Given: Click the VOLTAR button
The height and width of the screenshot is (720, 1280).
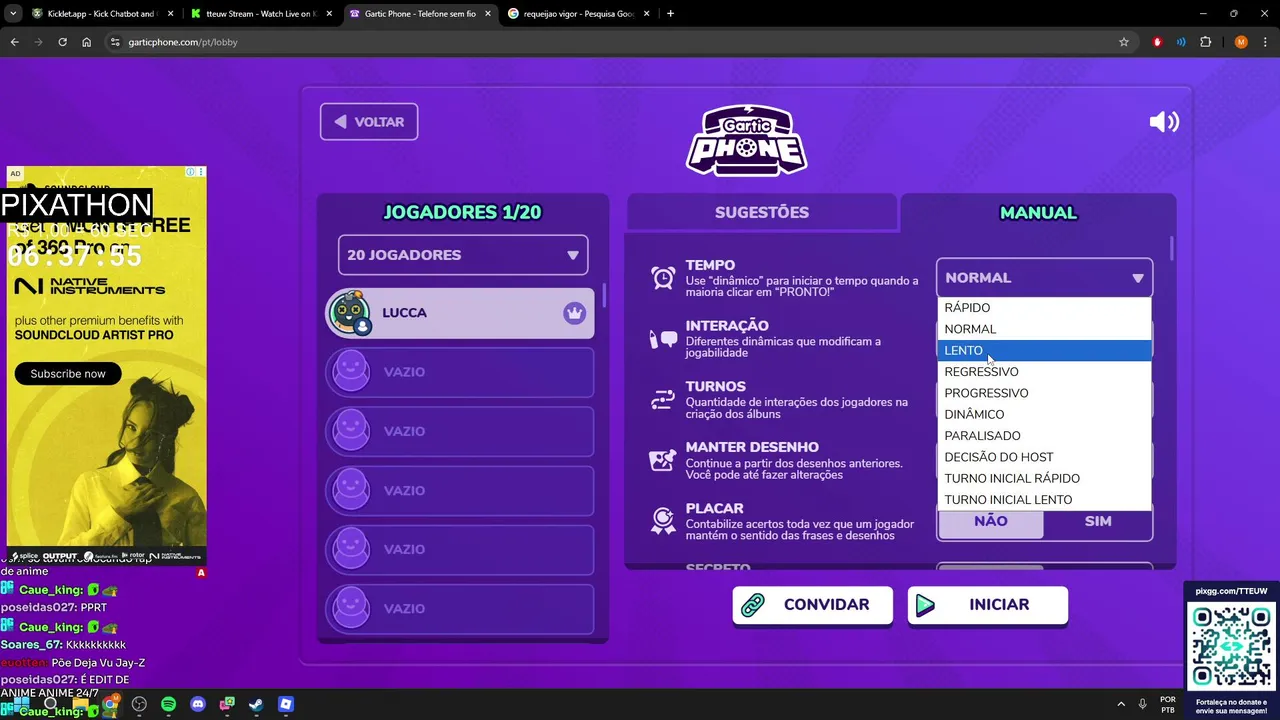Looking at the screenshot, I should 369,122.
